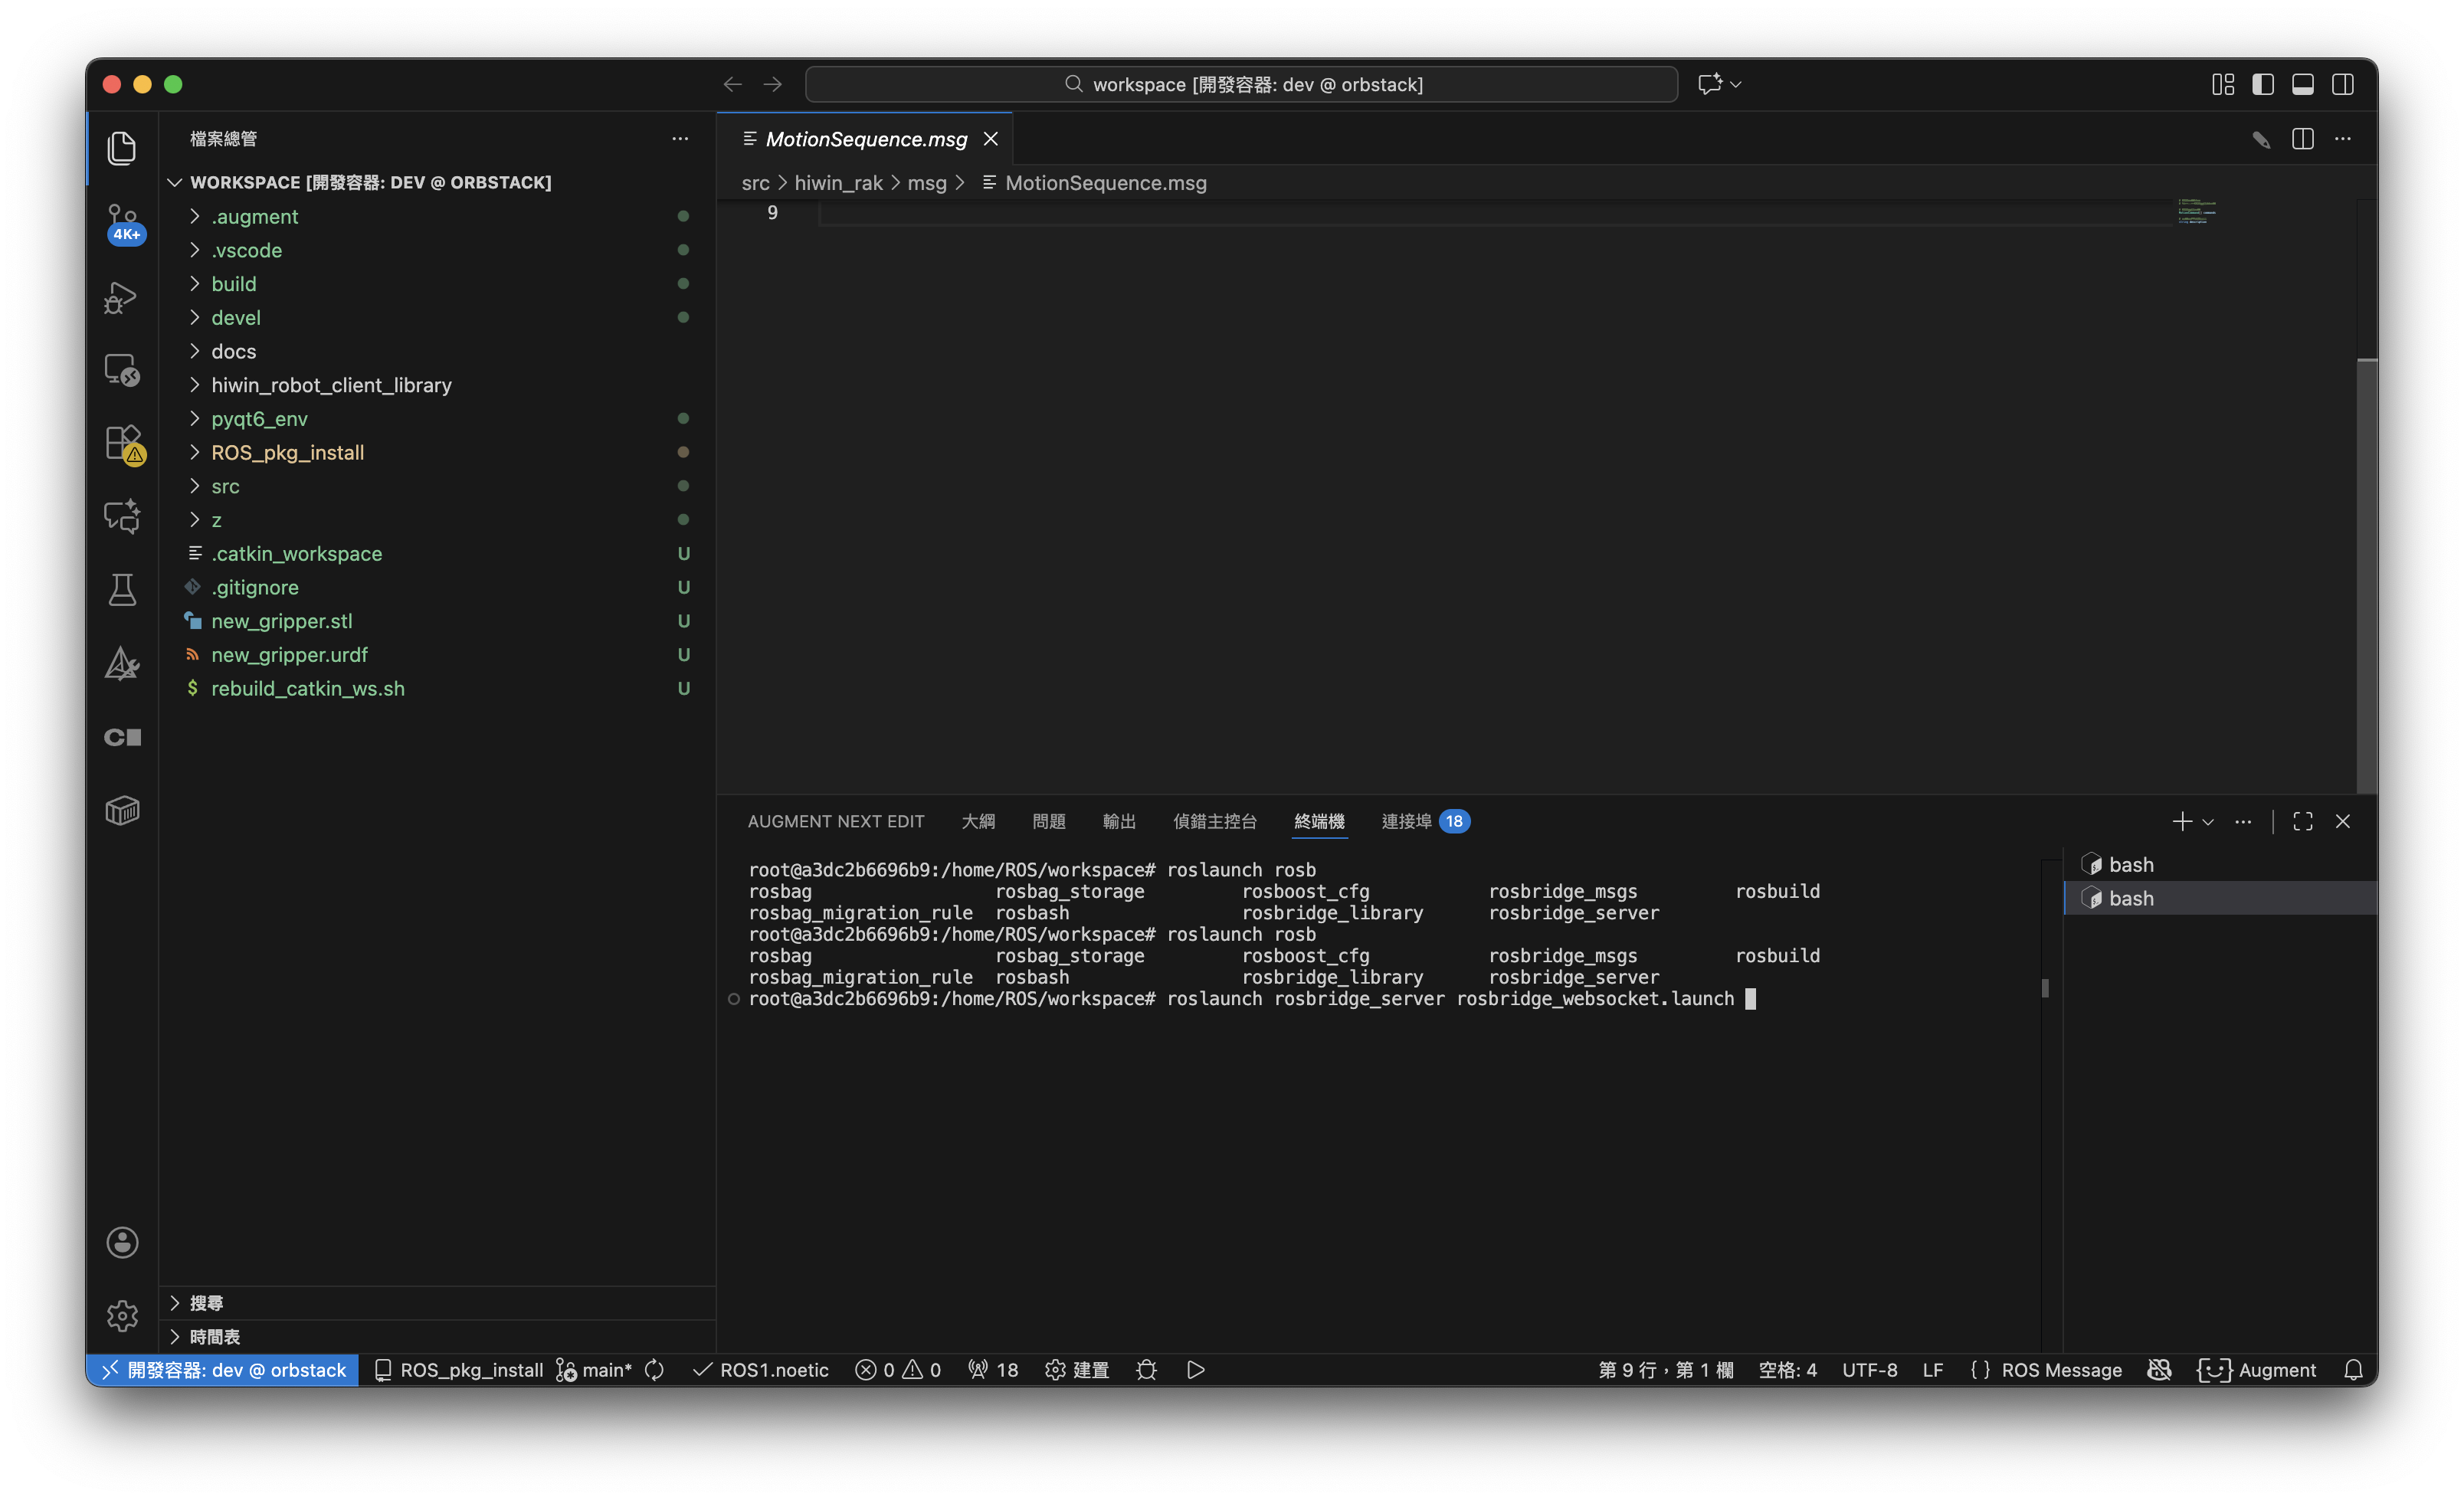Go forward in navigation history
Image resolution: width=2464 pixels, height=1500 pixels.
click(x=772, y=85)
